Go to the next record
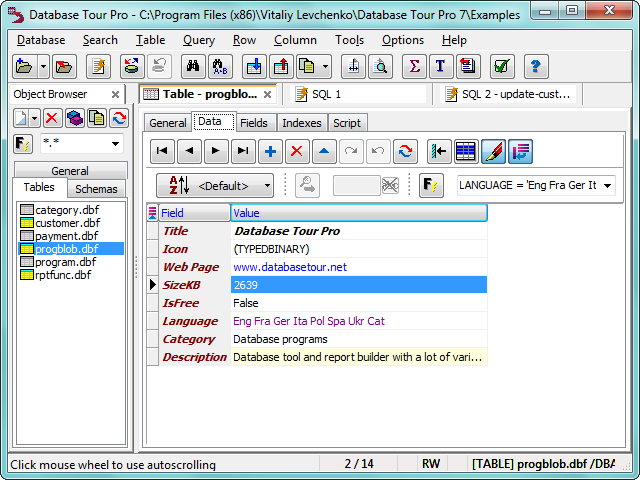The image size is (640, 480). pyautogui.click(x=216, y=151)
